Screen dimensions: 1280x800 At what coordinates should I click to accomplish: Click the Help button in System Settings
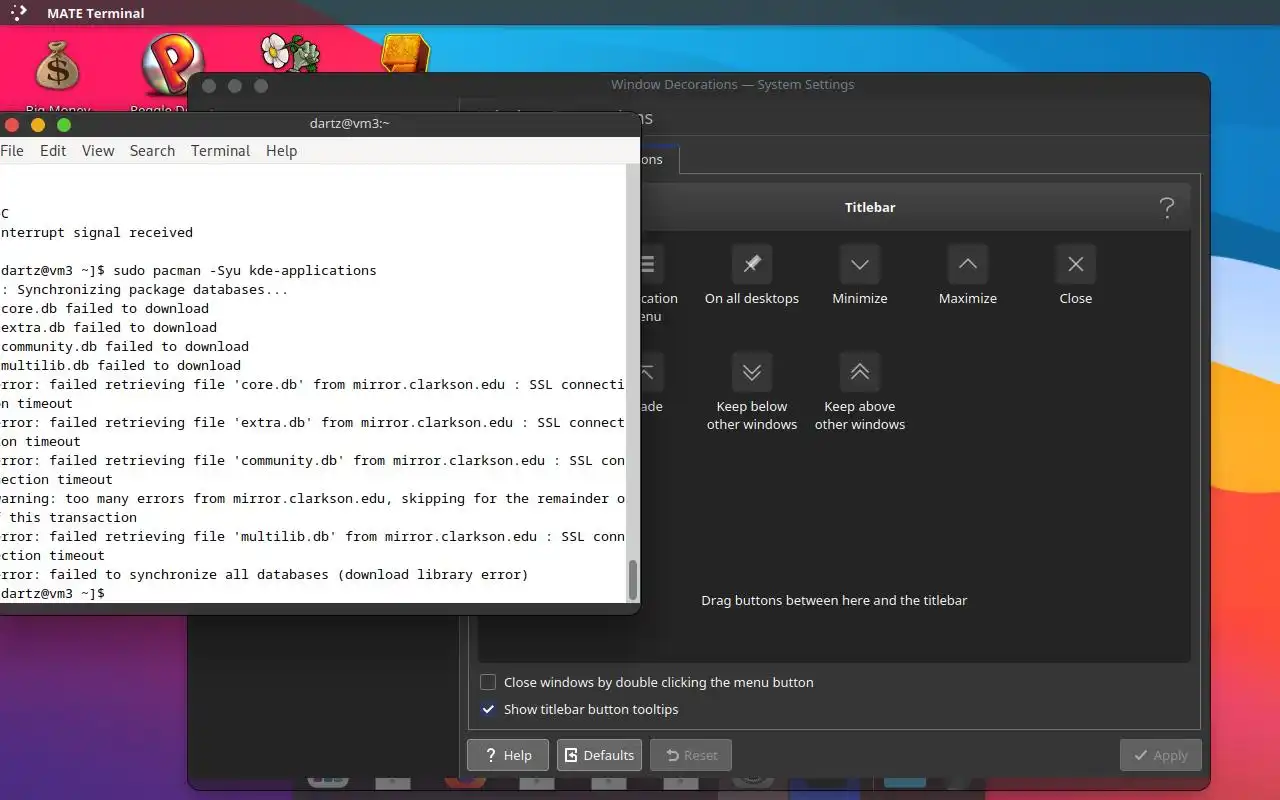pos(507,755)
